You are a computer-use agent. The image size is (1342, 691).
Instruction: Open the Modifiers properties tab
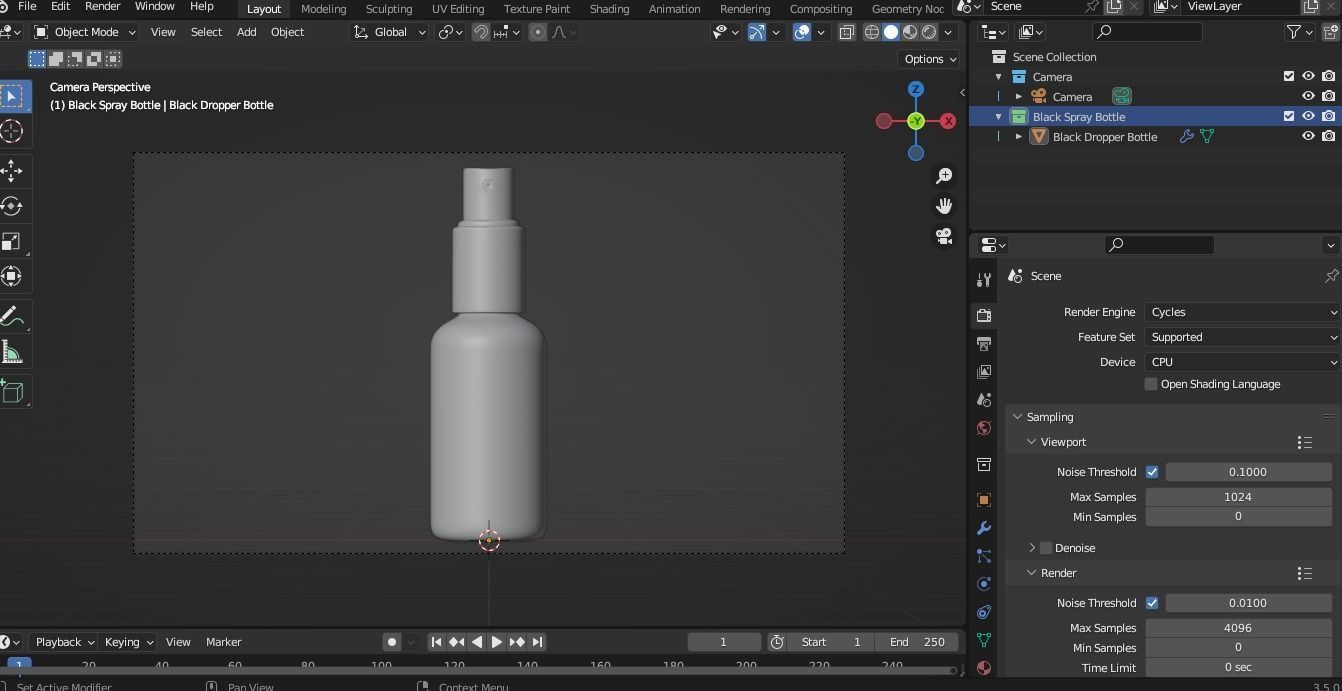[x=984, y=527]
